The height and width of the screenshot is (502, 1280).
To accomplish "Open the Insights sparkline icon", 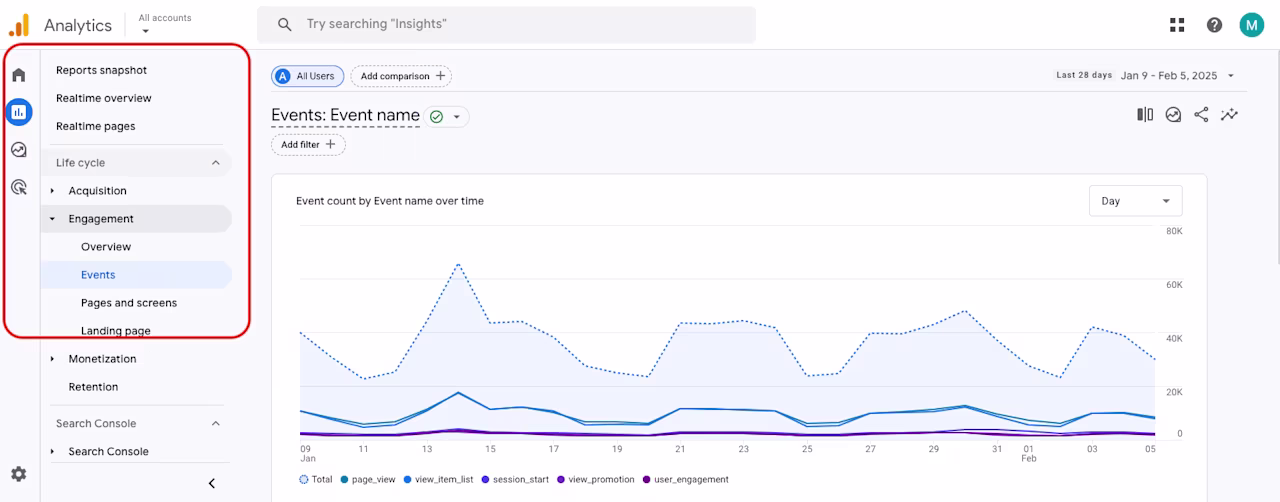I will [1229, 115].
